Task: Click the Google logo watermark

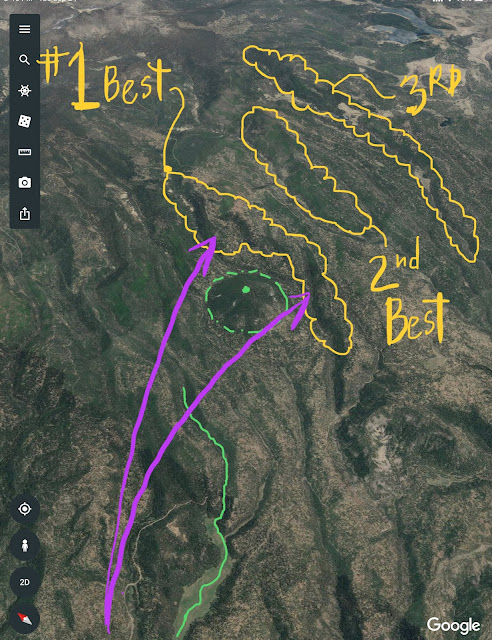Action: pyautogui.click(x=453, y=625)
